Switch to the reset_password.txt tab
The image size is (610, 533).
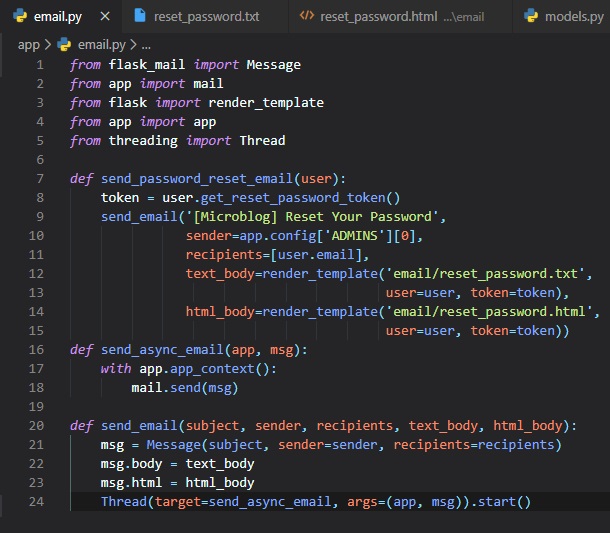(206, 16)
